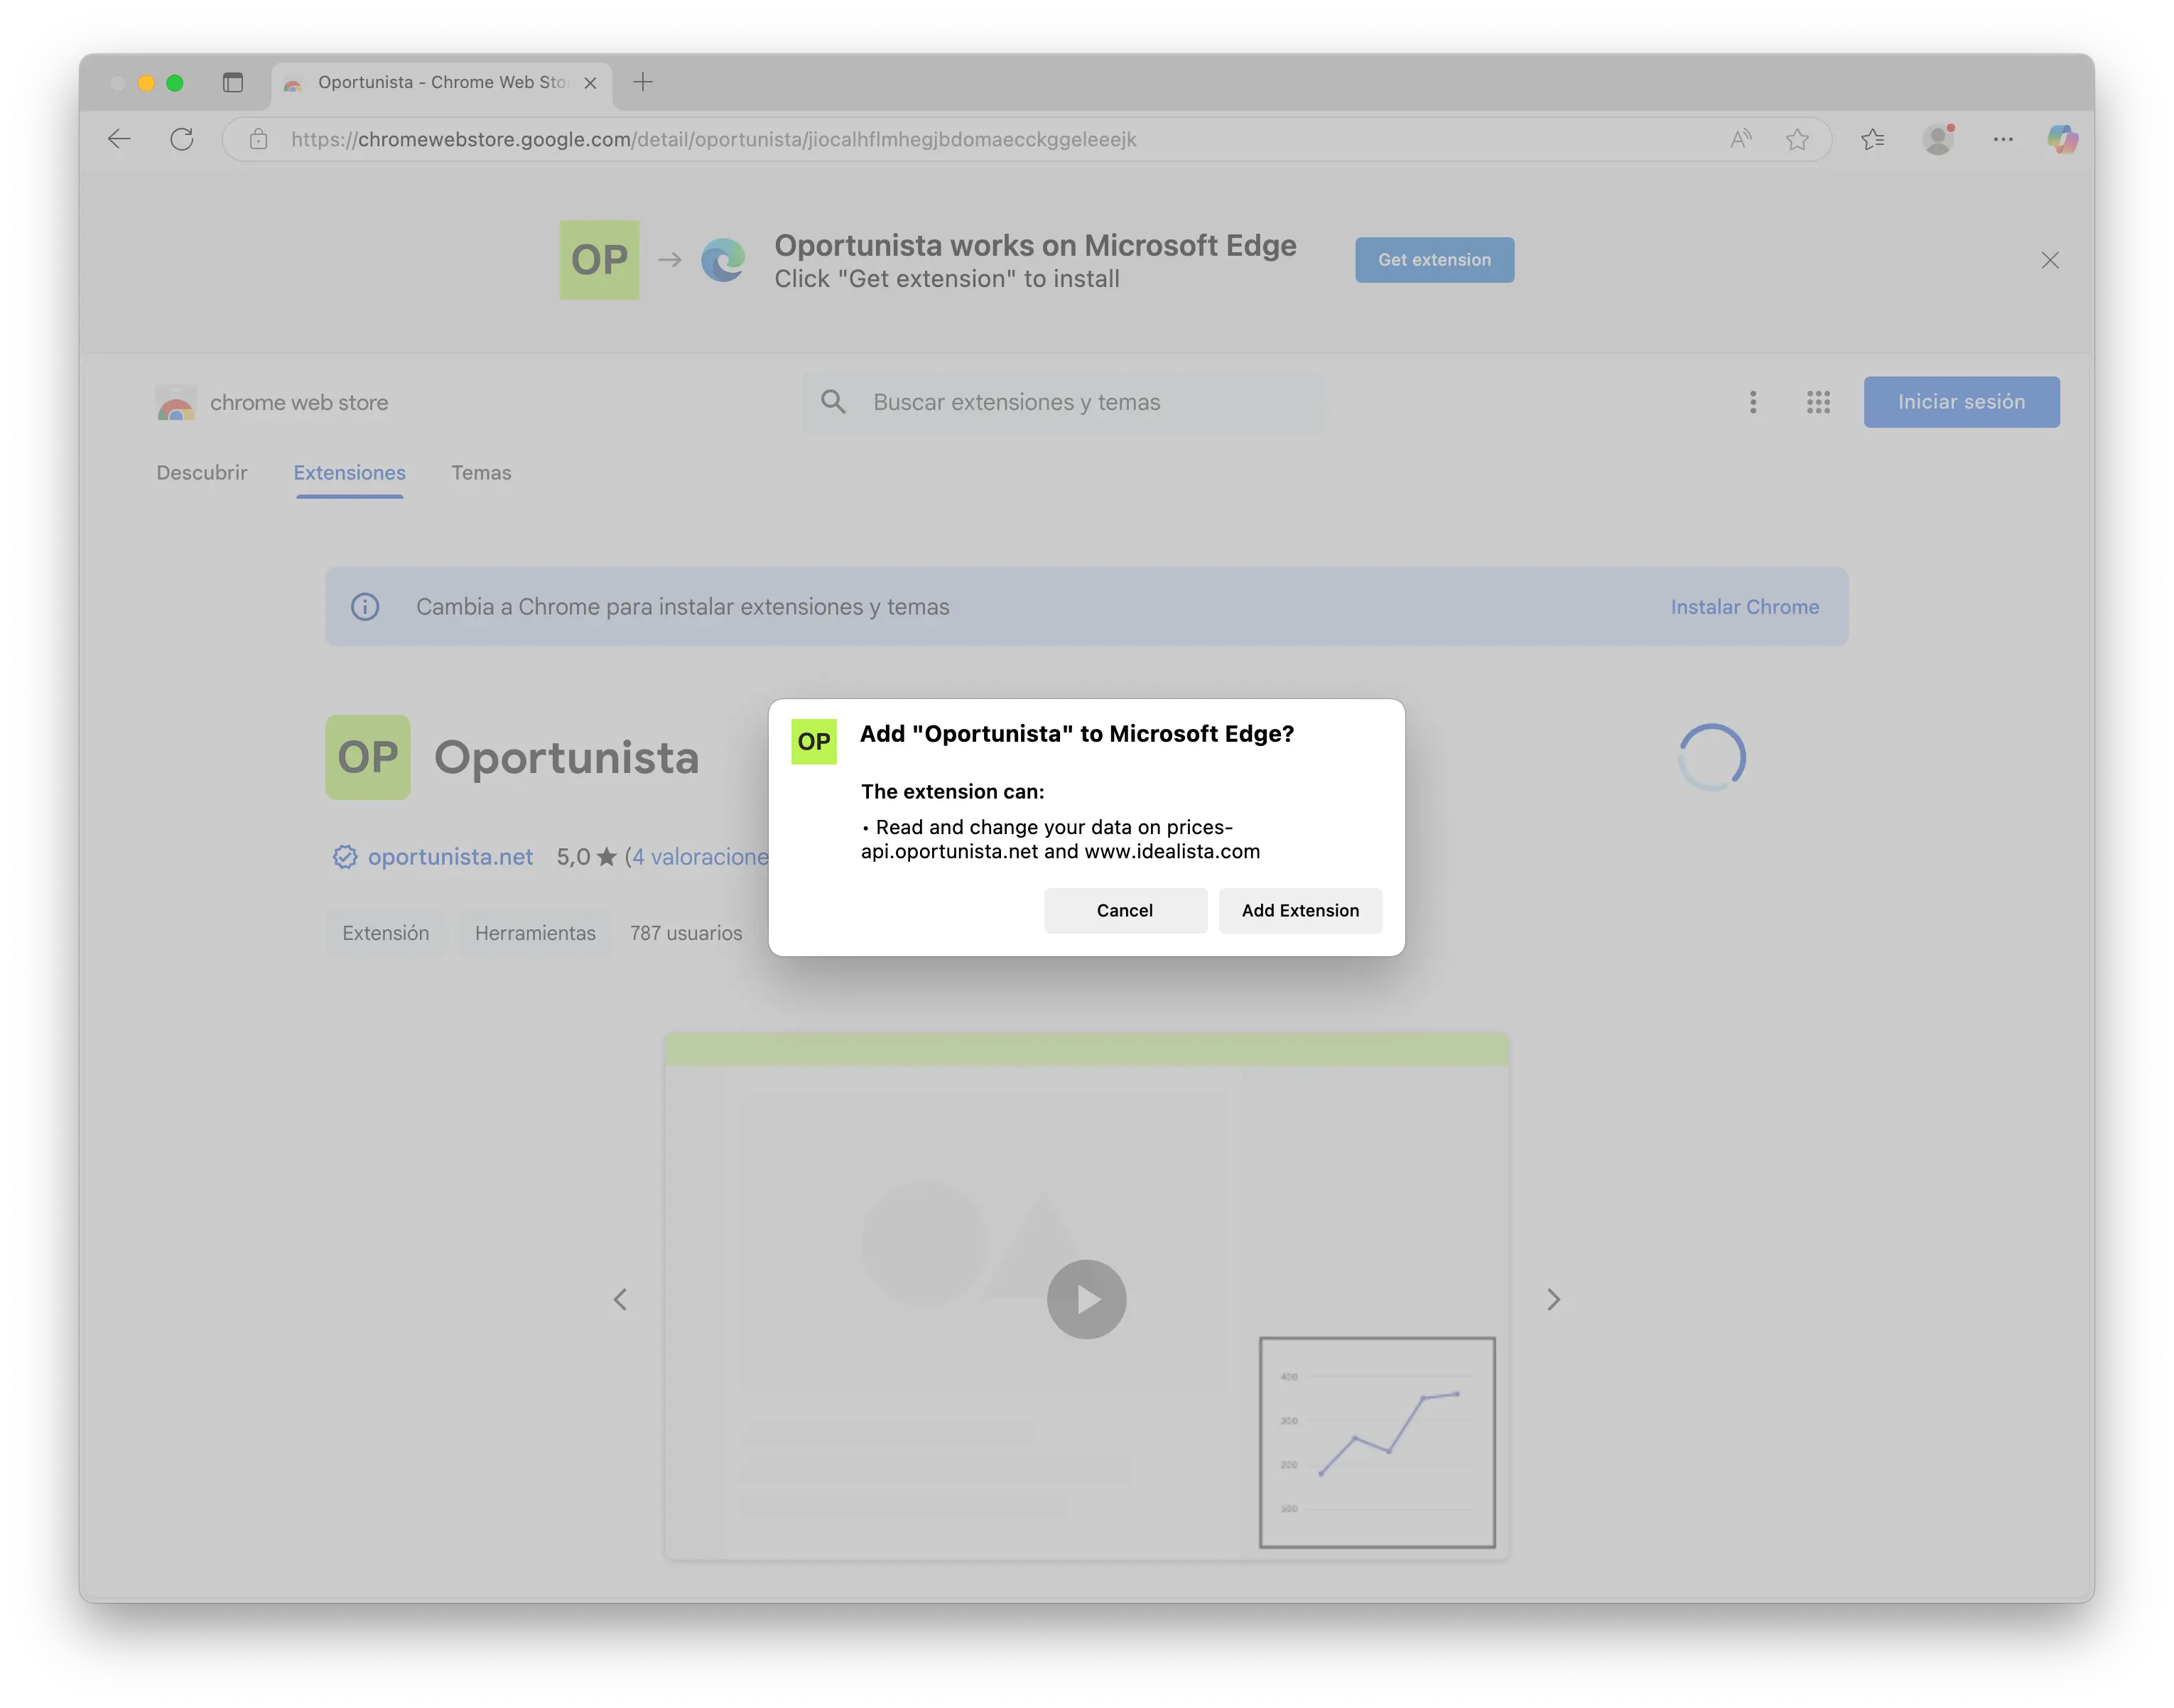Open the Google apps grid

pos(1818,402)
